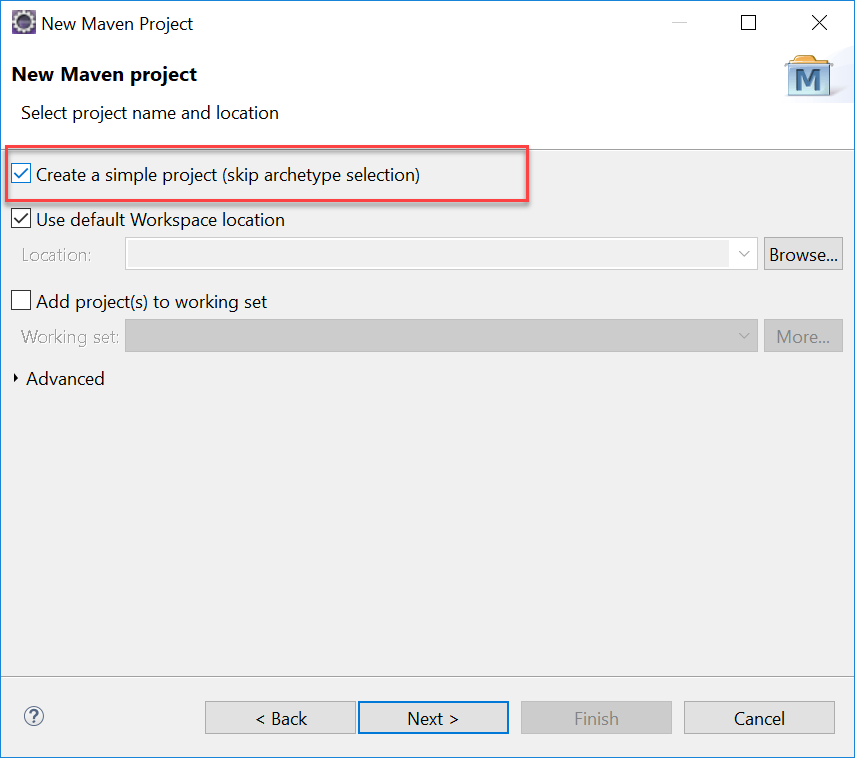Open the help icon at bottom left
The image size is (855, 758).
(x=33, y=717)
